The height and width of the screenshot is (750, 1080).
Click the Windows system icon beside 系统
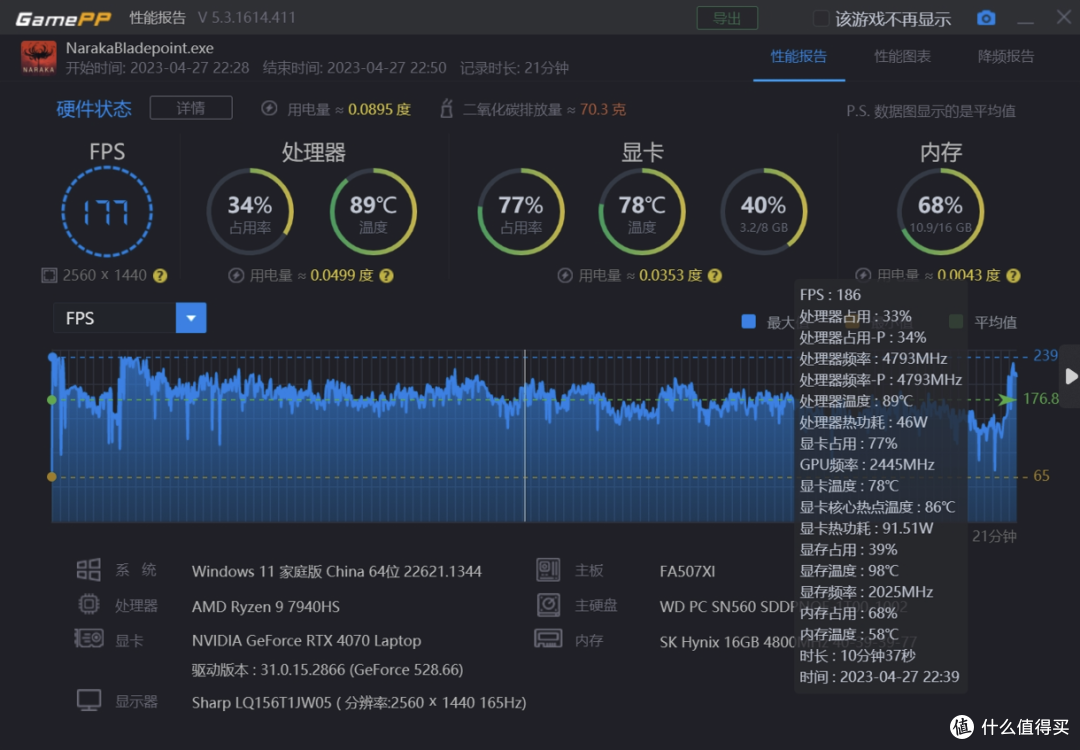pos(89,570)
